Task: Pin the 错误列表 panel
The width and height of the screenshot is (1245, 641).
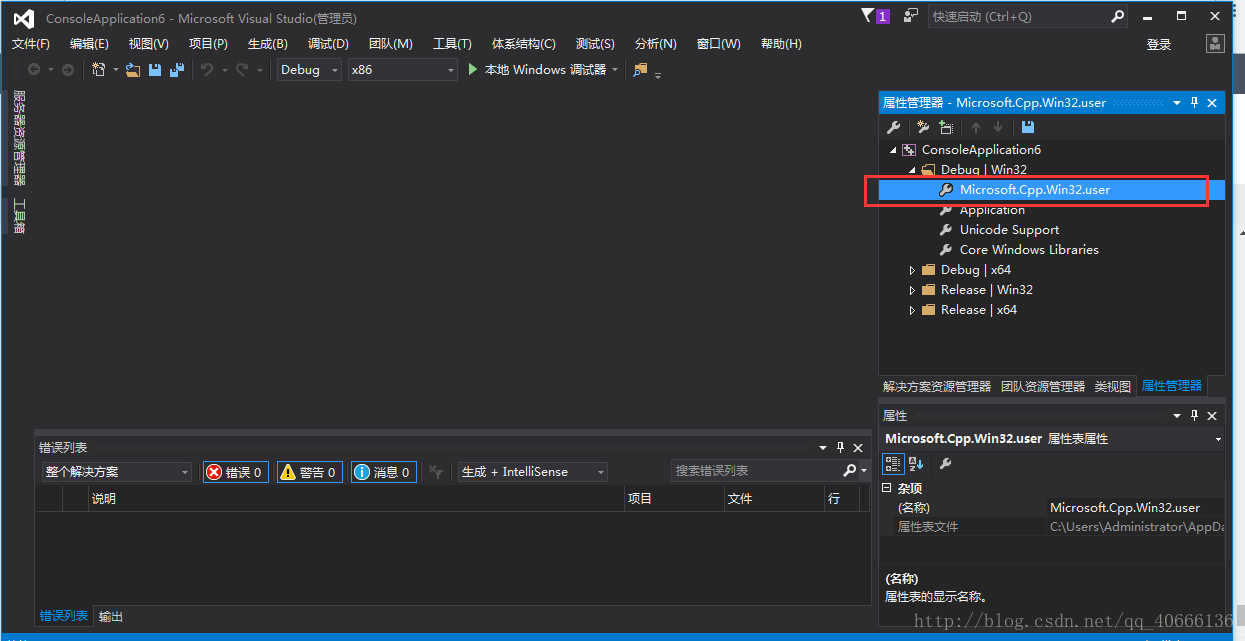Action: (x=840, y=448)
